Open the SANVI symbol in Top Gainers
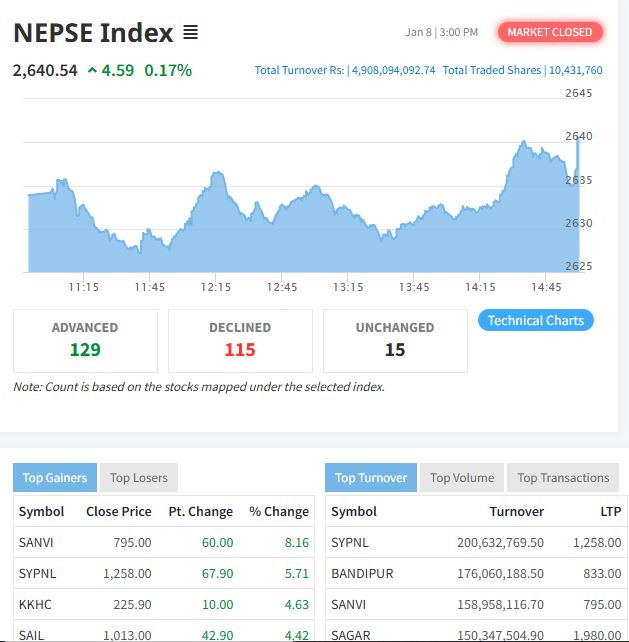 (x=36, y=542)
